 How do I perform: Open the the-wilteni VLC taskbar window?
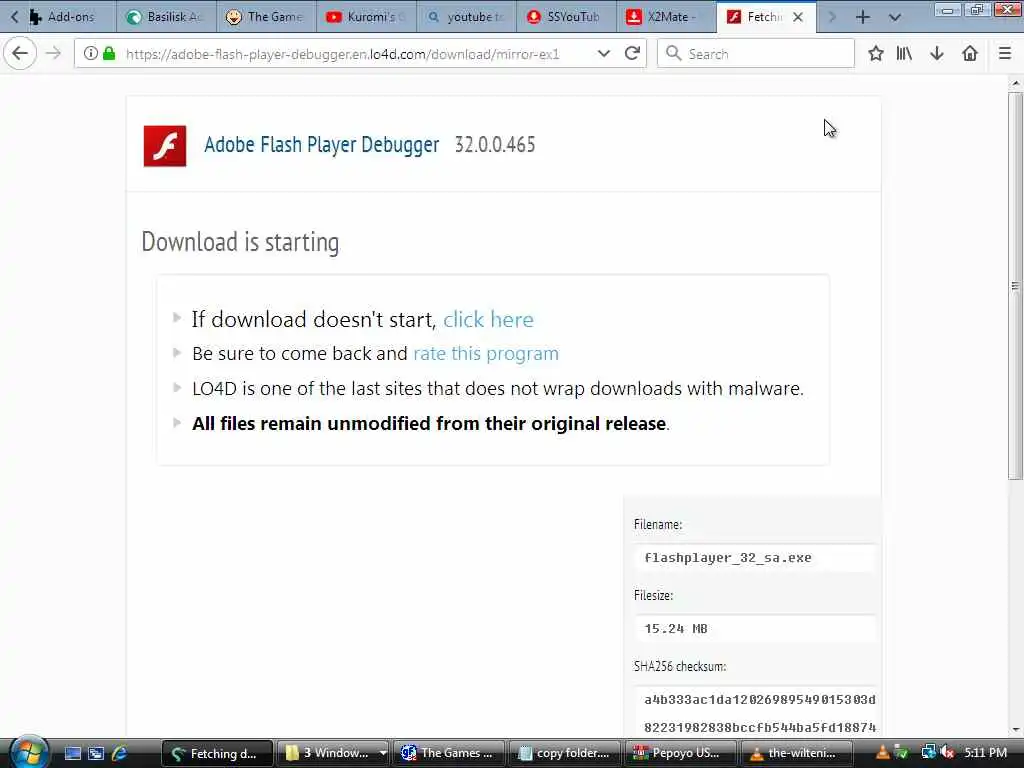(796, 754)
